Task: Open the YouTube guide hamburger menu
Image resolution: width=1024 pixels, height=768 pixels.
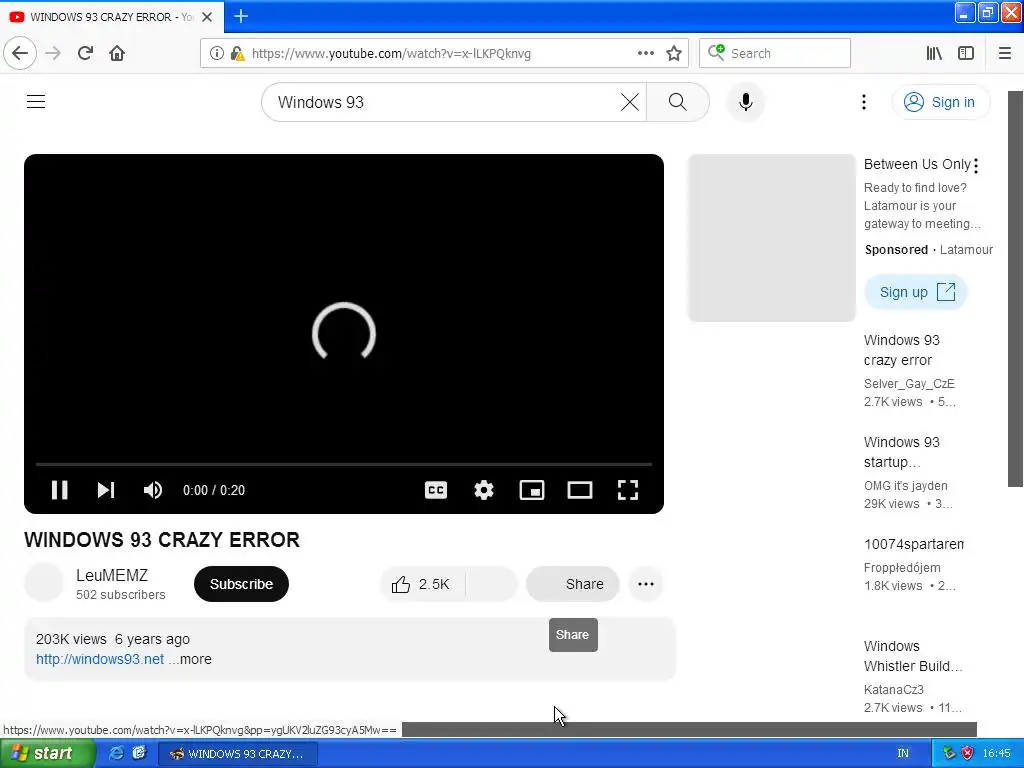Action: pyautogui.click(x=36, y=102)
